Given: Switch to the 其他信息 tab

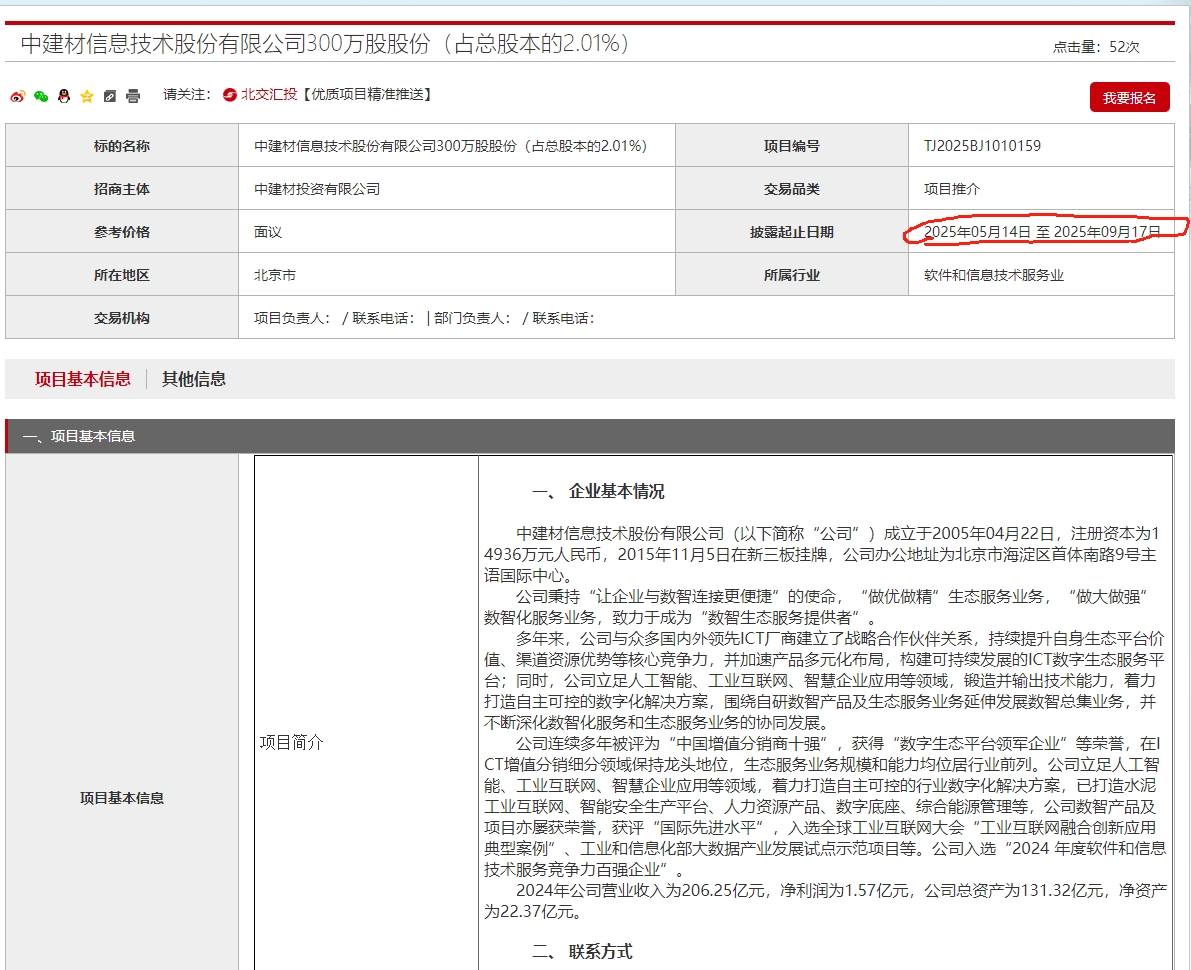Looking at the screenshot, I should coord(194,379).
